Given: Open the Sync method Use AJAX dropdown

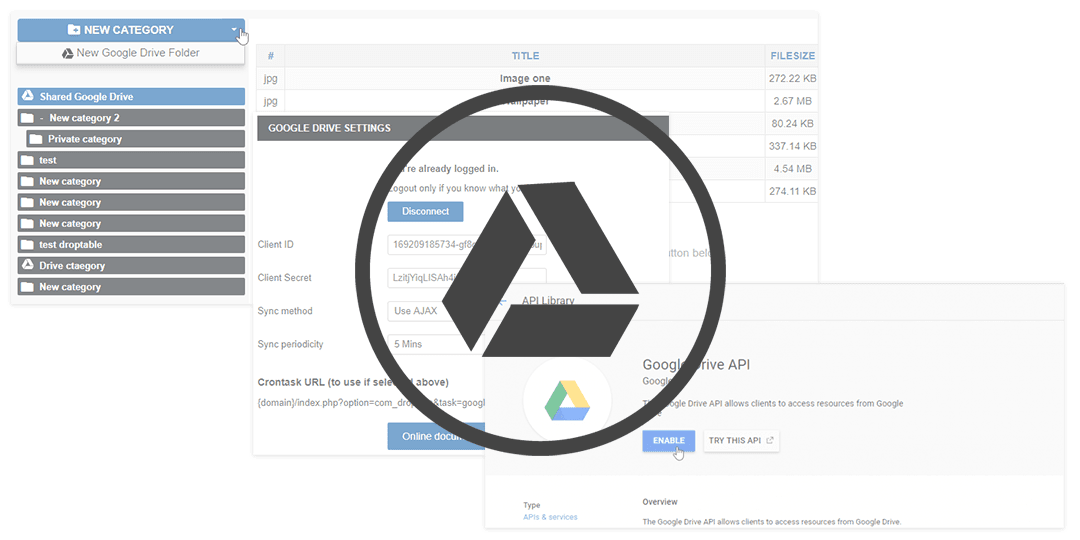Looking at the screenshot, I should [x=430, y=311].
